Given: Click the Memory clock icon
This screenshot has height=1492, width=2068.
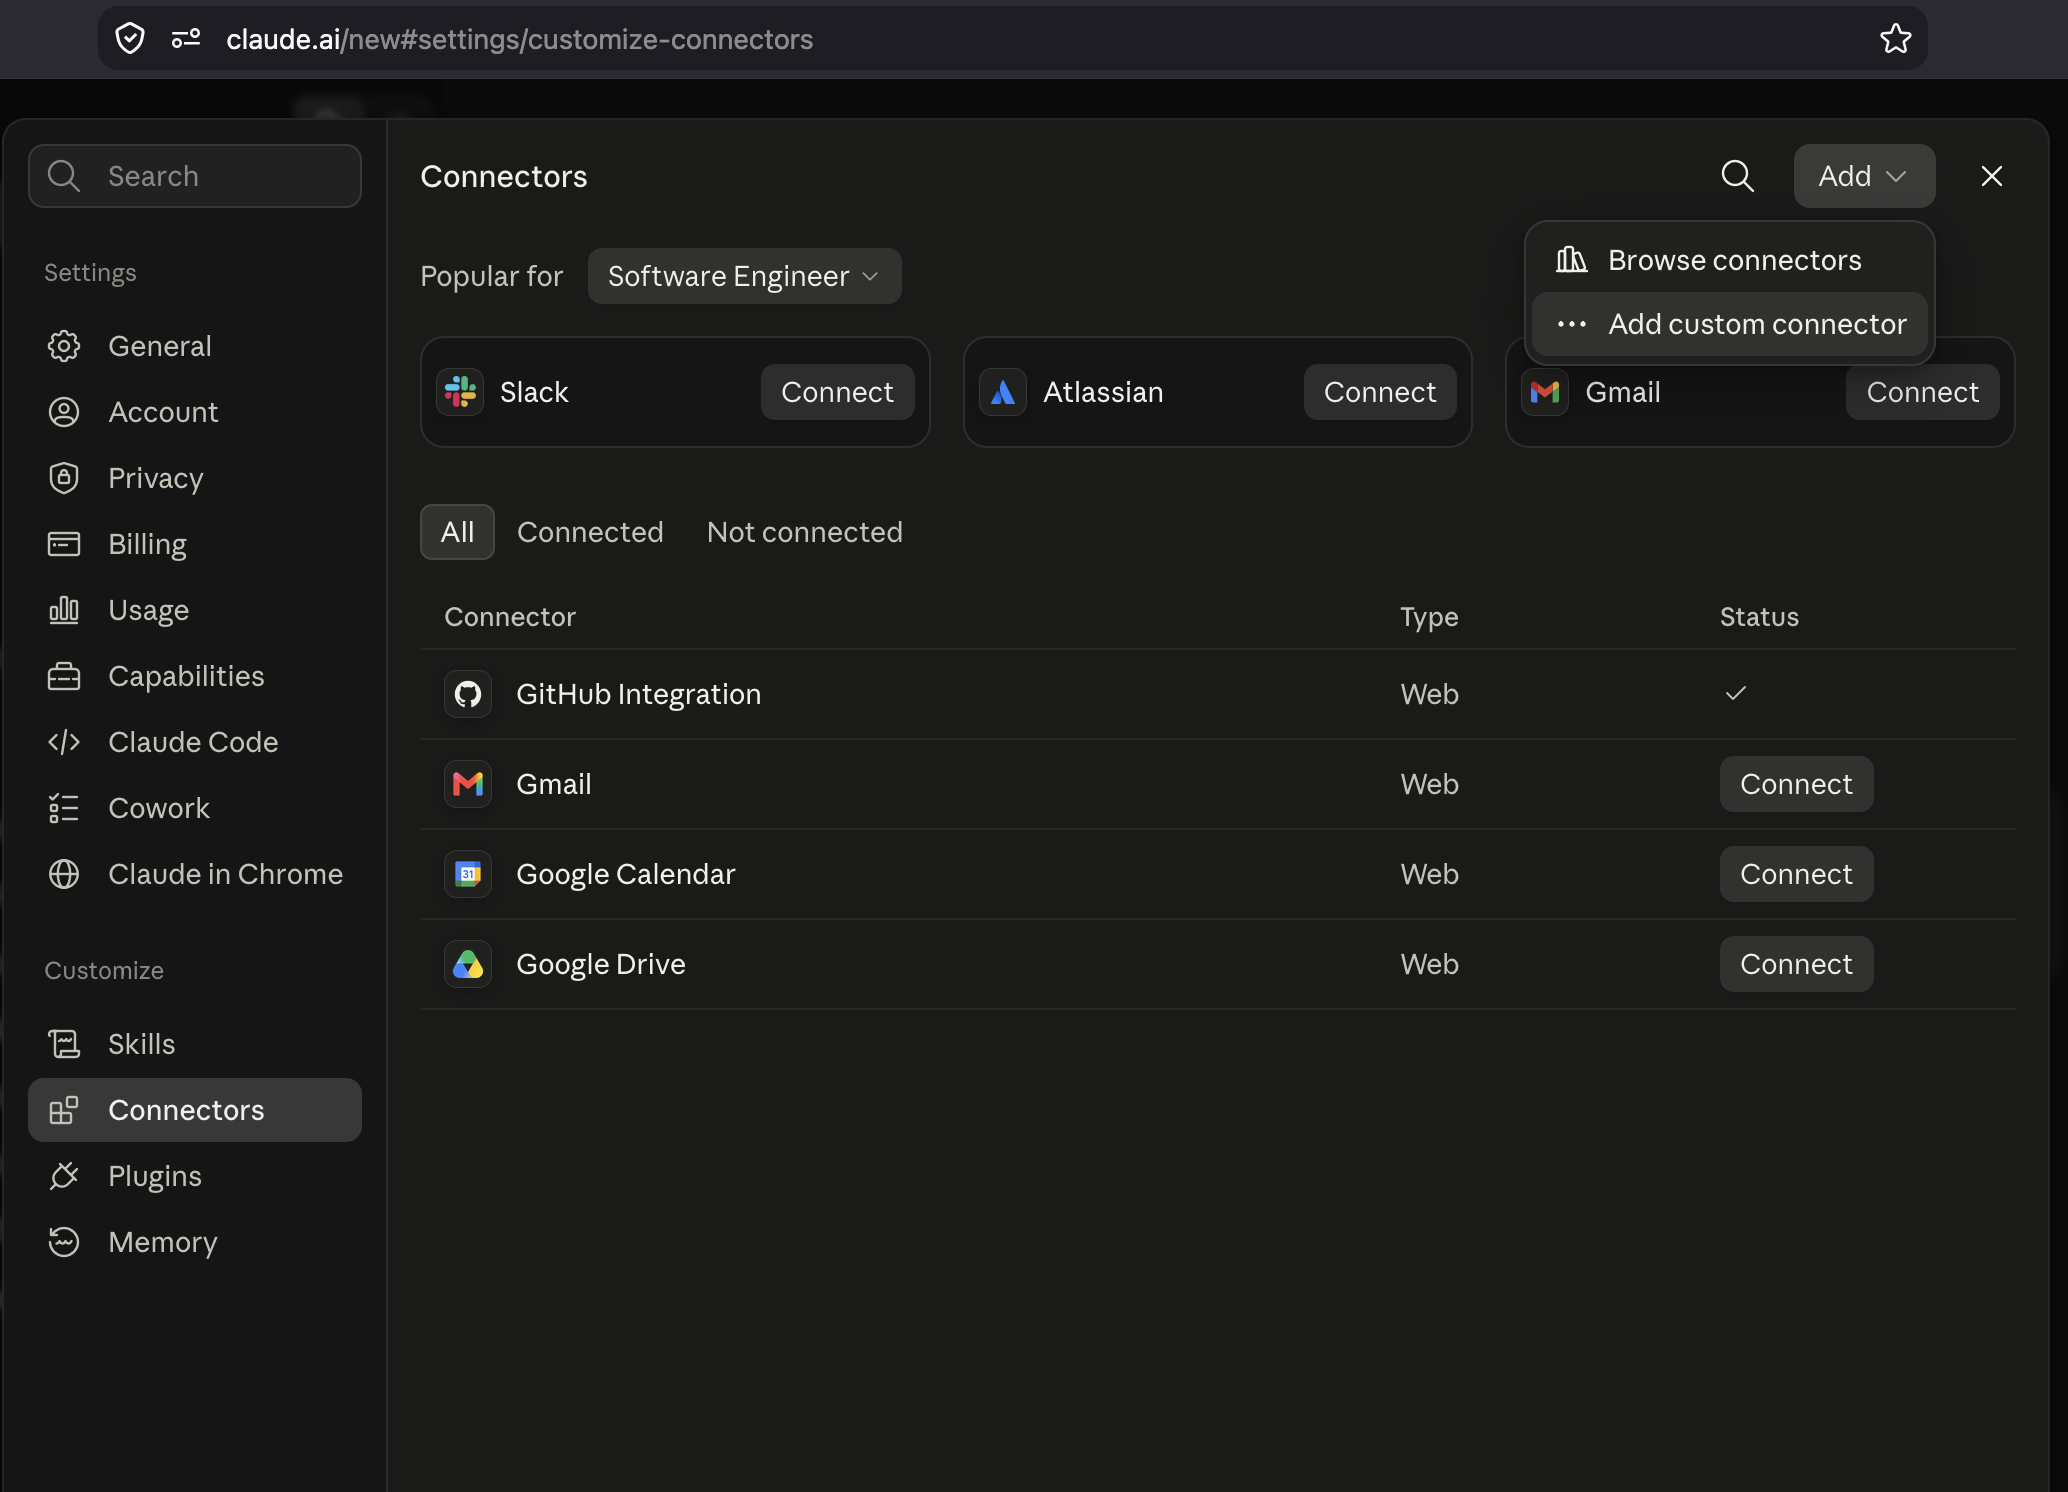Looking at the screenshot, I should (x=64, y=1242).
